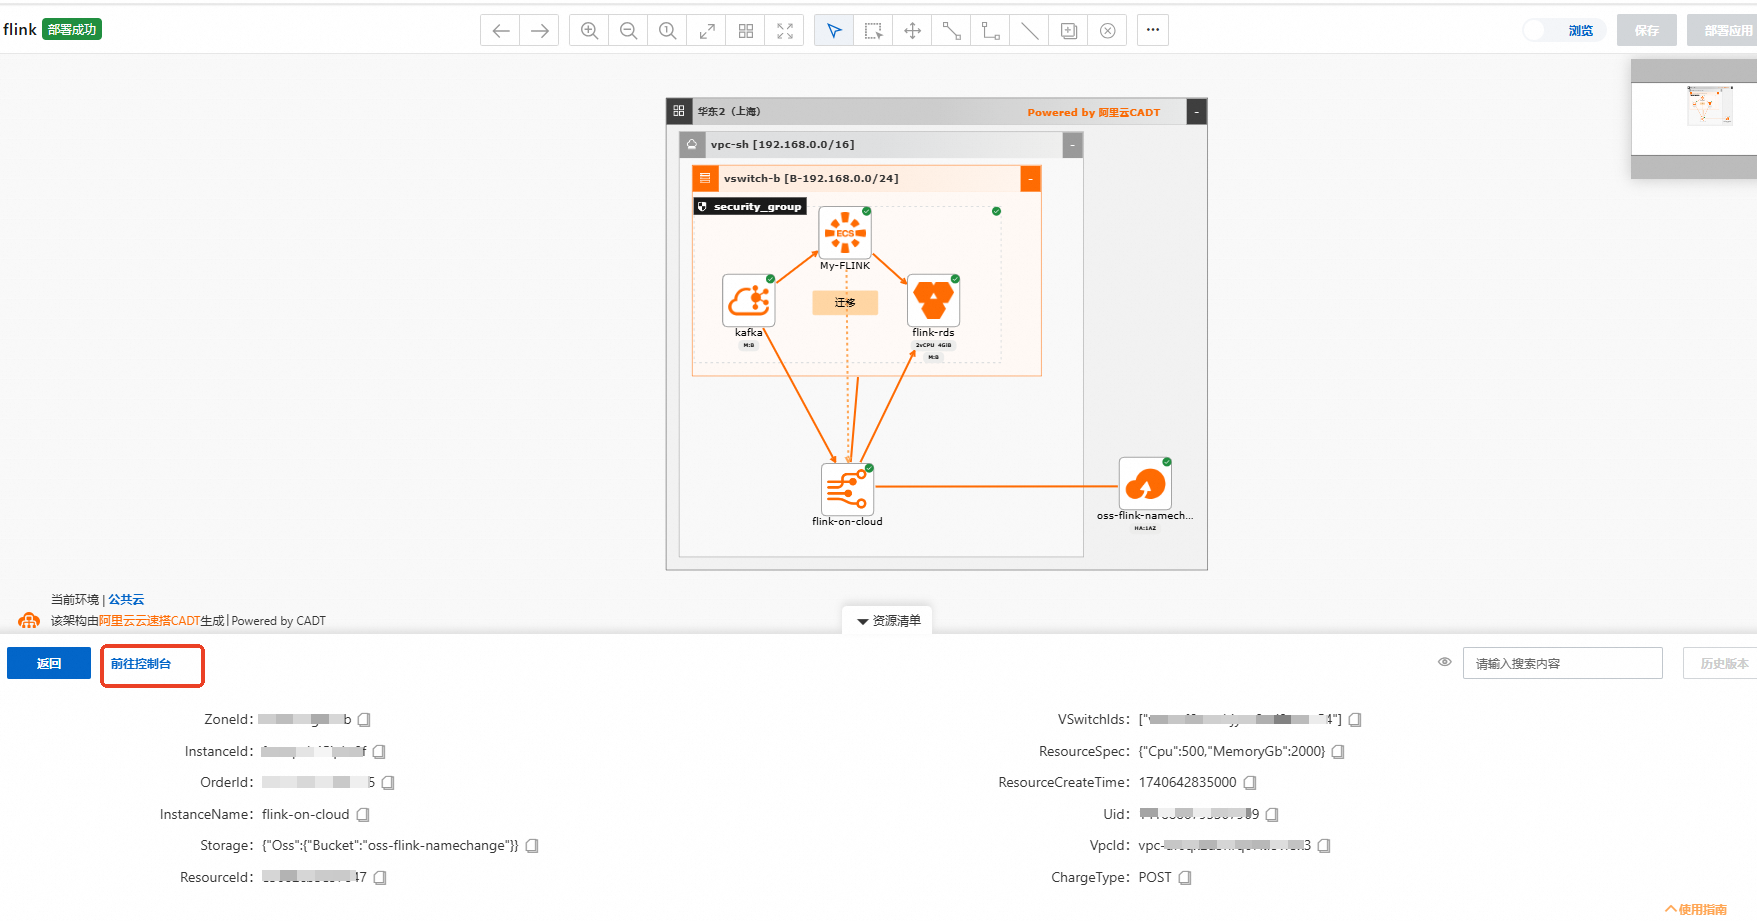Select the move pan tool

coord(912,31)
